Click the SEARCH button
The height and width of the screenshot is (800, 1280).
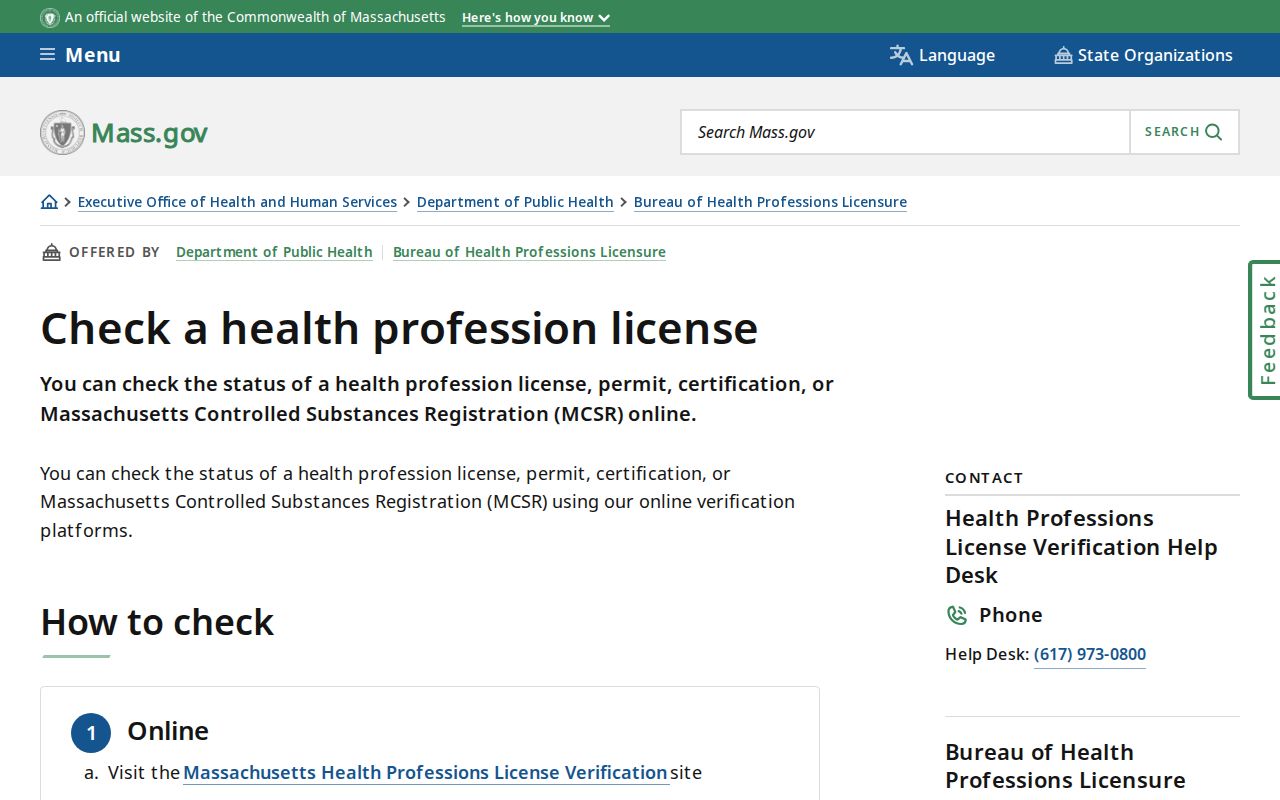[1184, 132]
